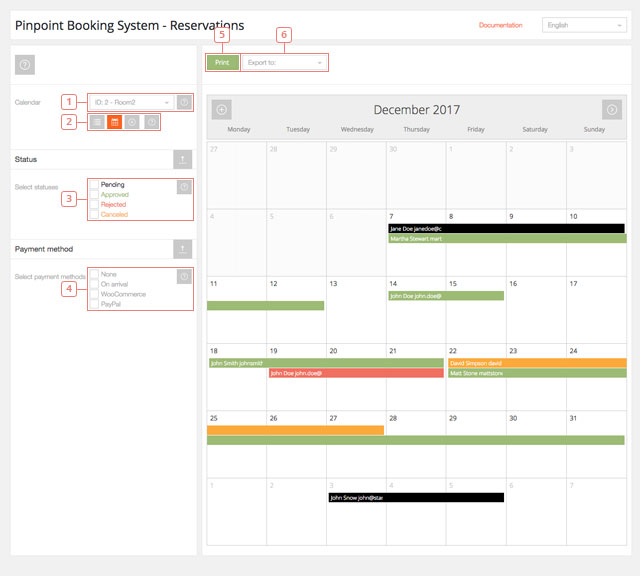The height and width of the screenshot is (576, 640).
Task: Collapse the Status section arrow button
Action: click(x=182, y=159)
